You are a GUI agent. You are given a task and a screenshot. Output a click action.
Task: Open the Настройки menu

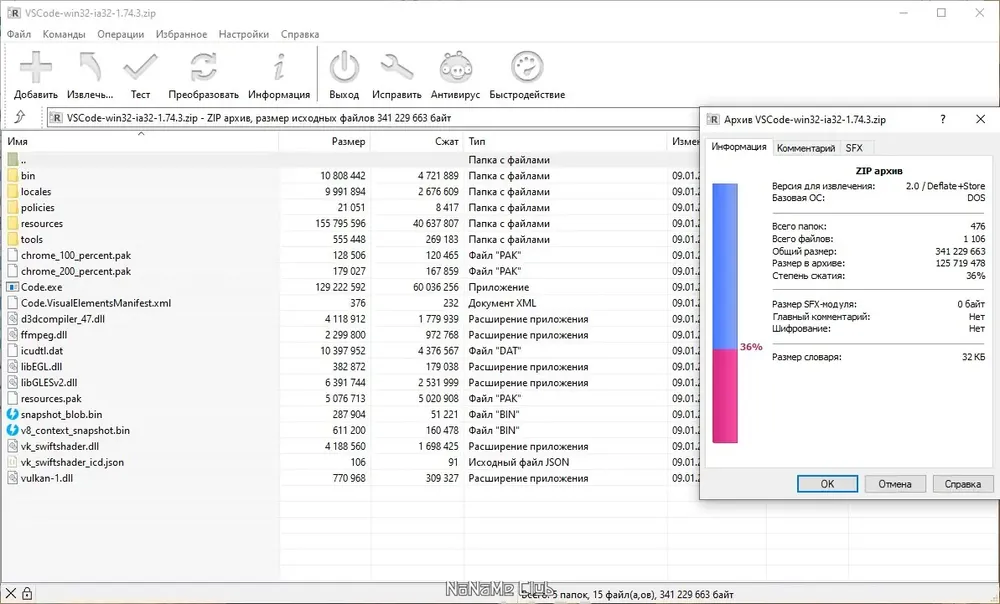[244, 34]
